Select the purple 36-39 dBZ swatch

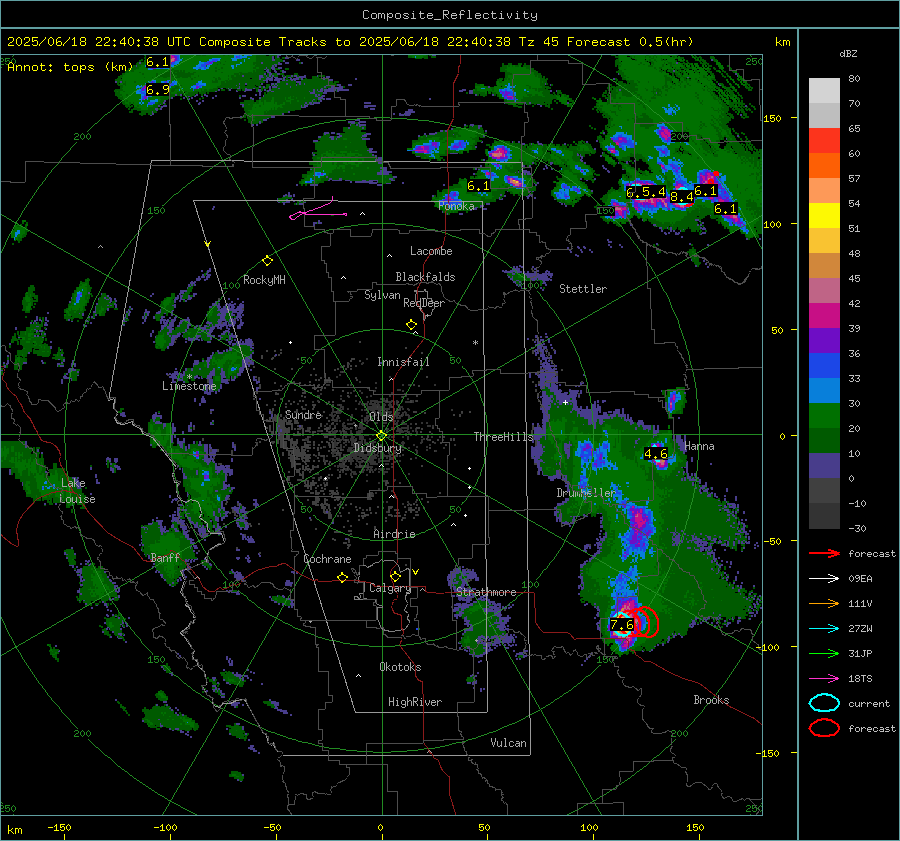pyautogui.click(x=824, y=341)
